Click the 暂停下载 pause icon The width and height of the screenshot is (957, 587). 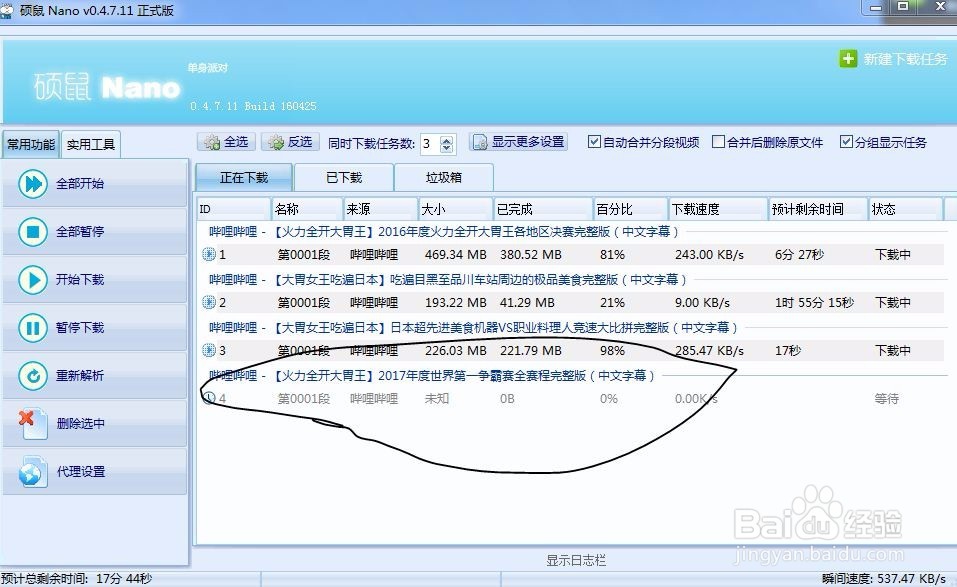tap(32, 328)
